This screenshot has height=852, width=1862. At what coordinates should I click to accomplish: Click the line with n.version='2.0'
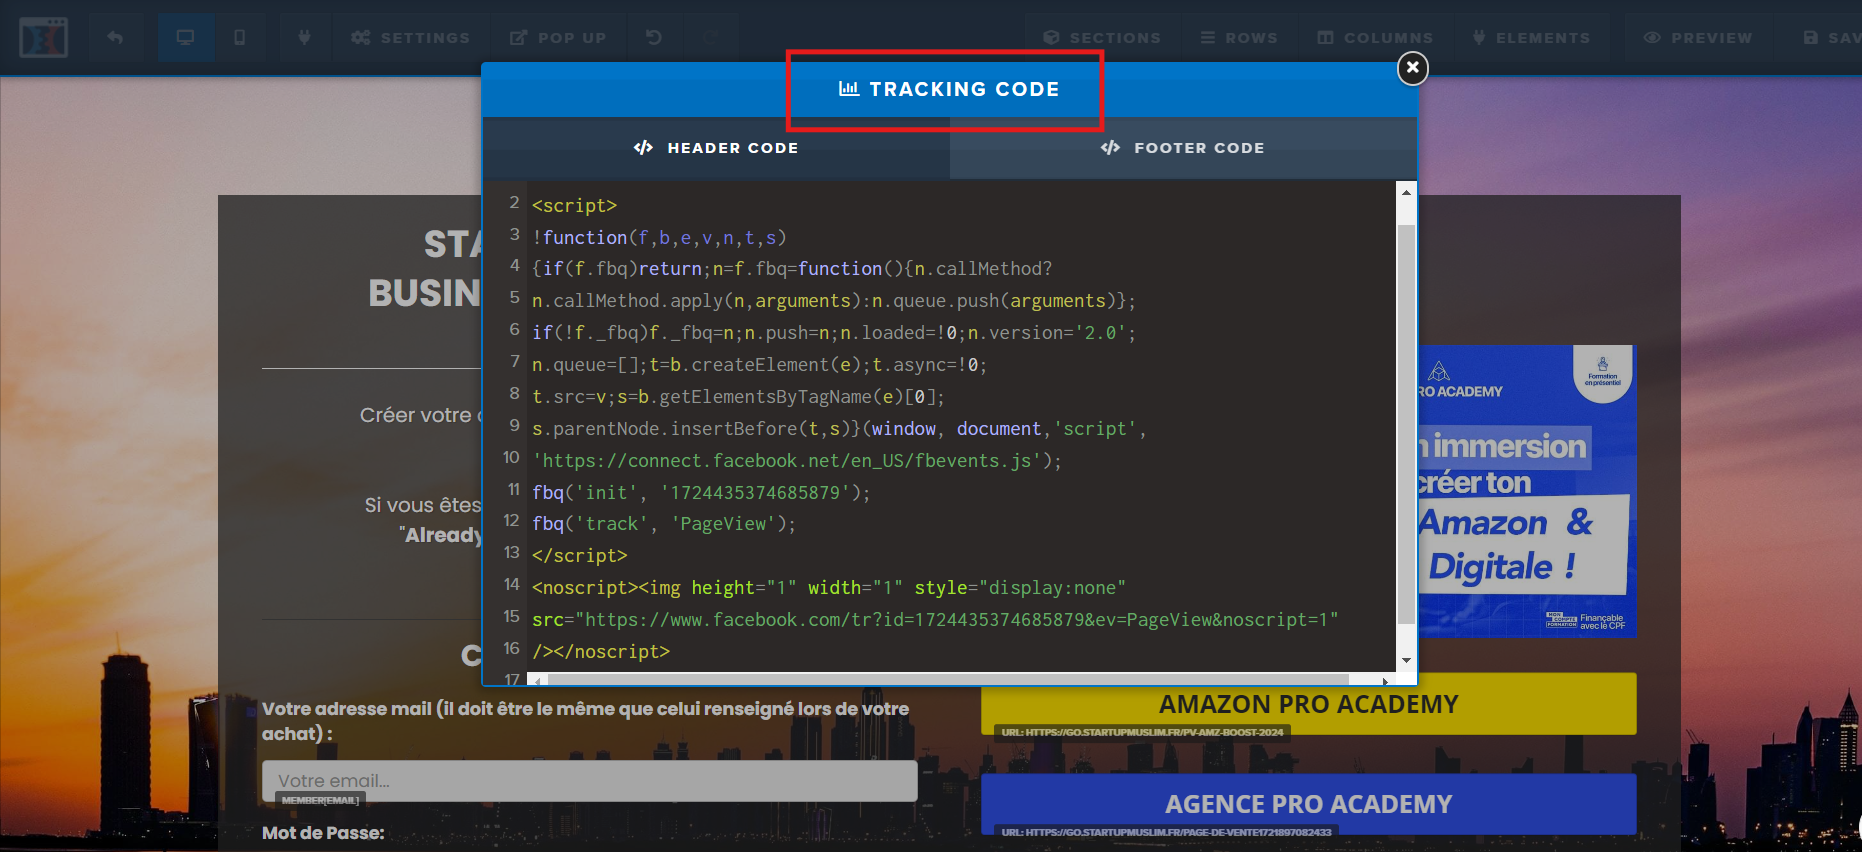coord(834,332)
